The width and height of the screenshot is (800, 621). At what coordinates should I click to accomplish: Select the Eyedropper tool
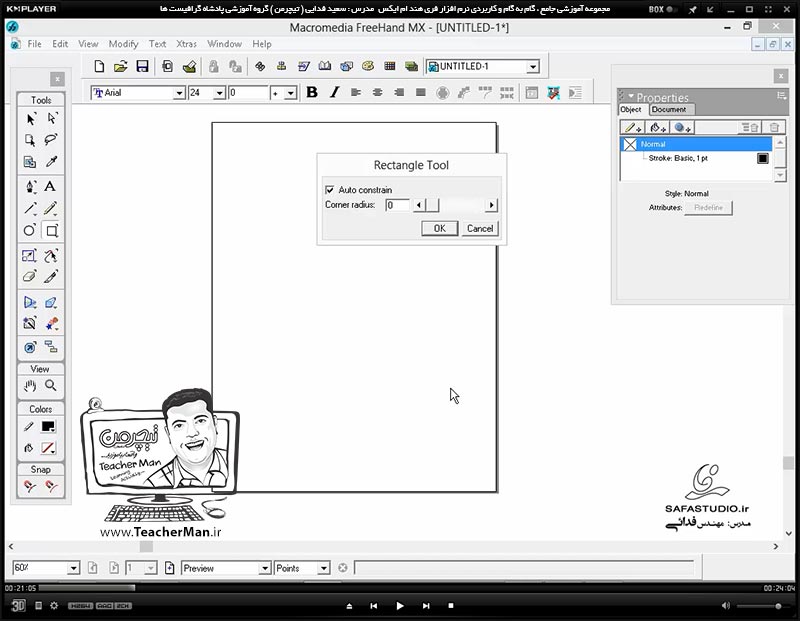click(51, 162)
